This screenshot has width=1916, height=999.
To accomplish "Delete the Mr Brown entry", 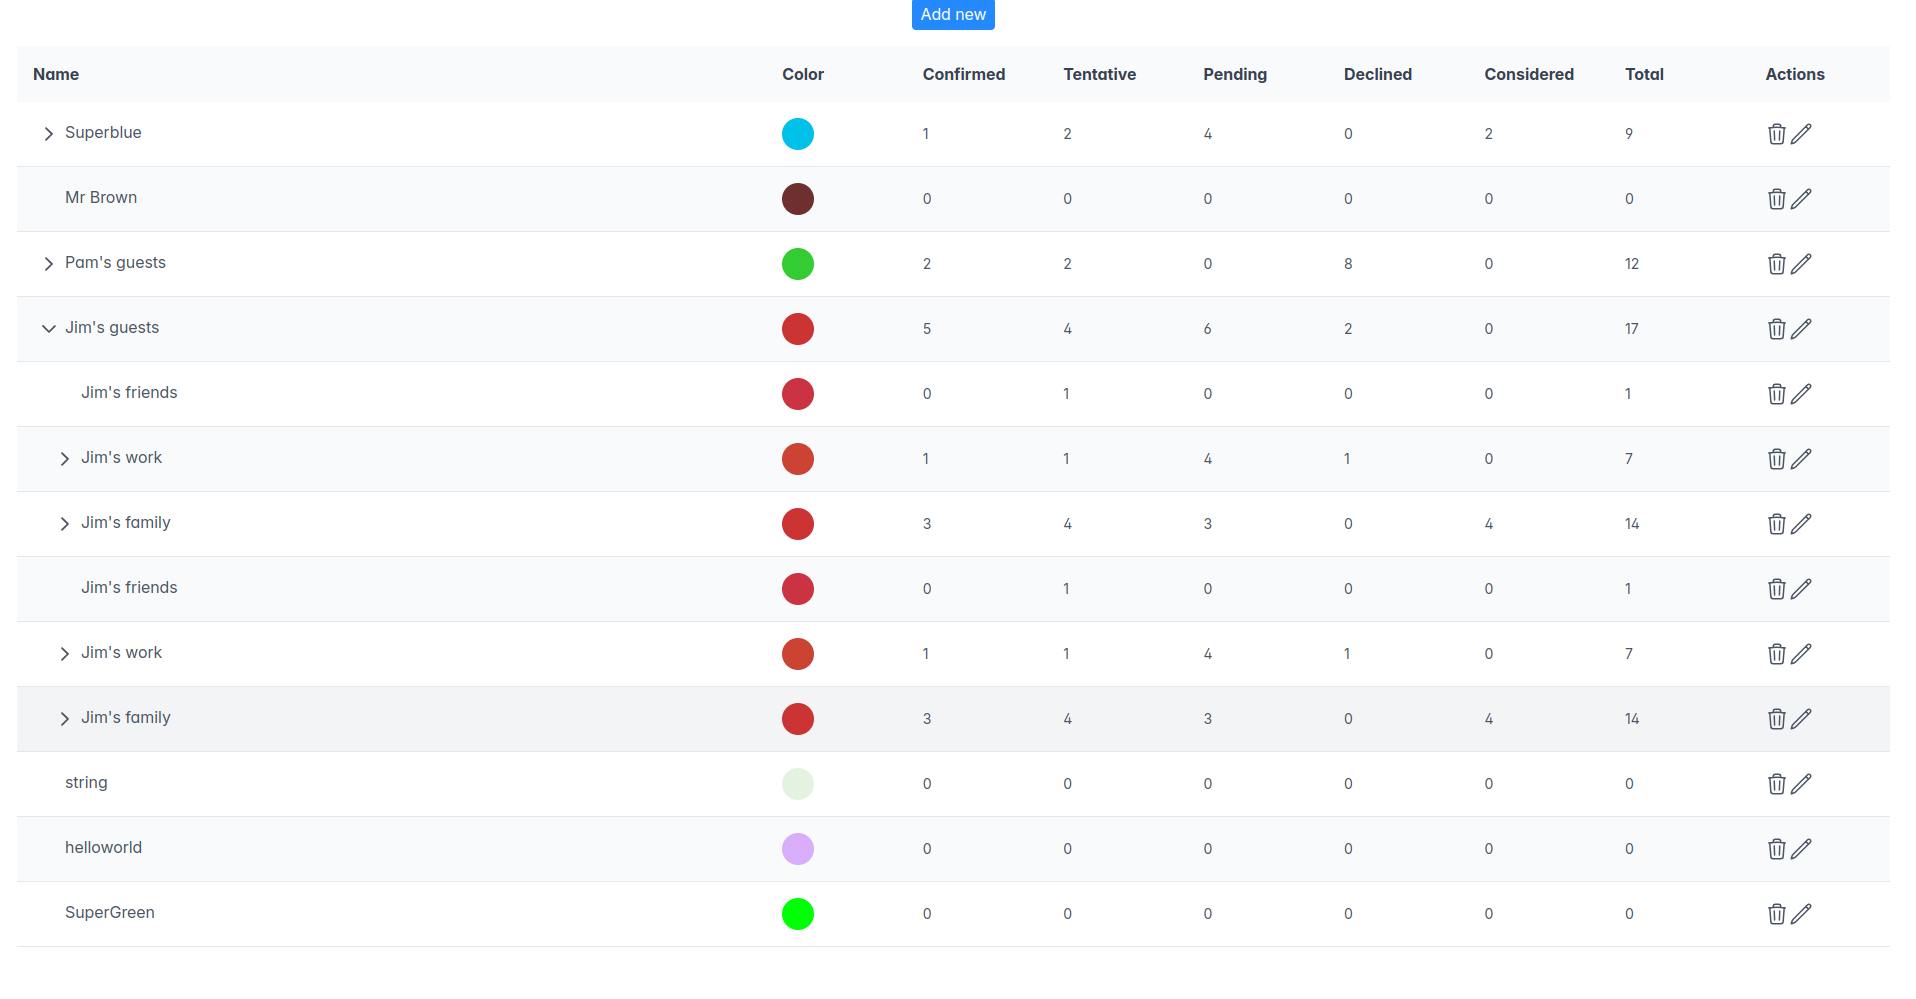I will [1776, 199].
